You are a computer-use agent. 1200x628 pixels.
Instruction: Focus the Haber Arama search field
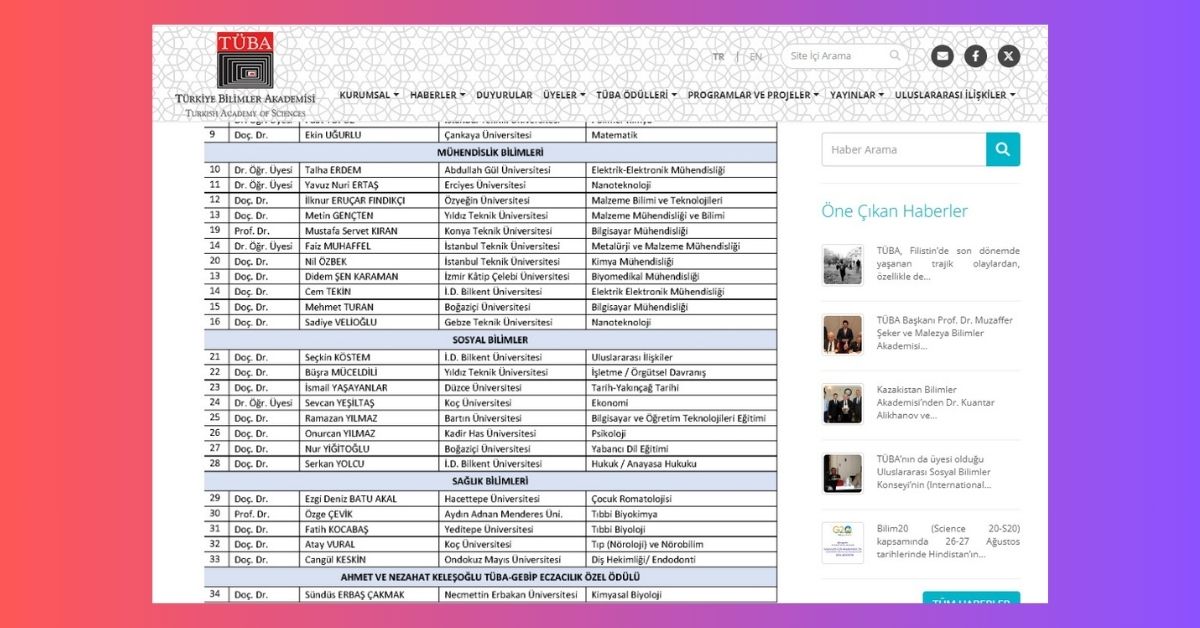pyautogui.click(x=903, y=150)
